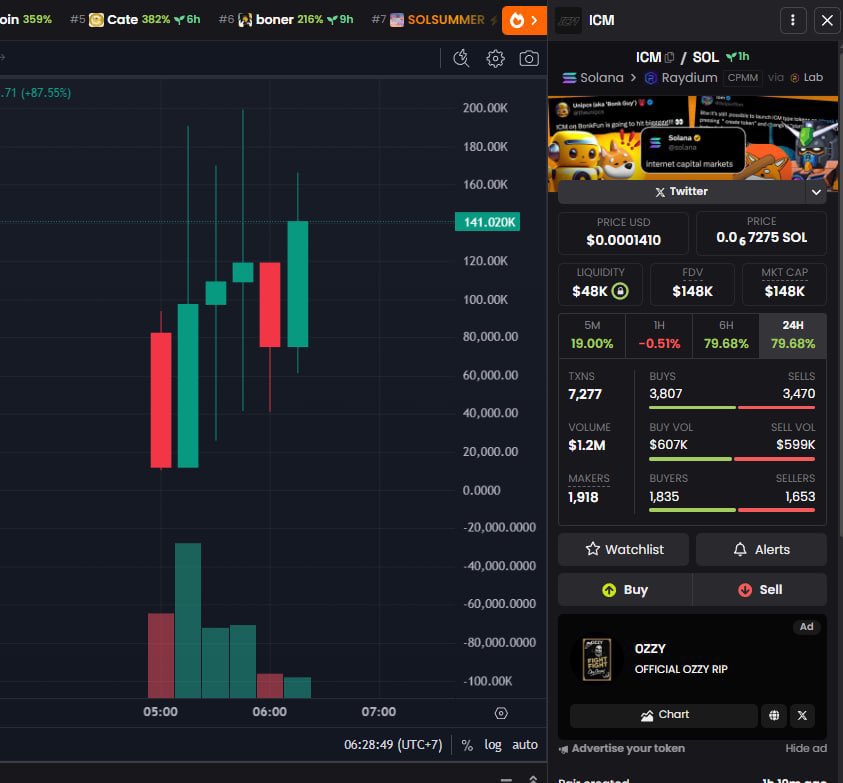Click the liquidity lock icon

click(x=620, y=291)
